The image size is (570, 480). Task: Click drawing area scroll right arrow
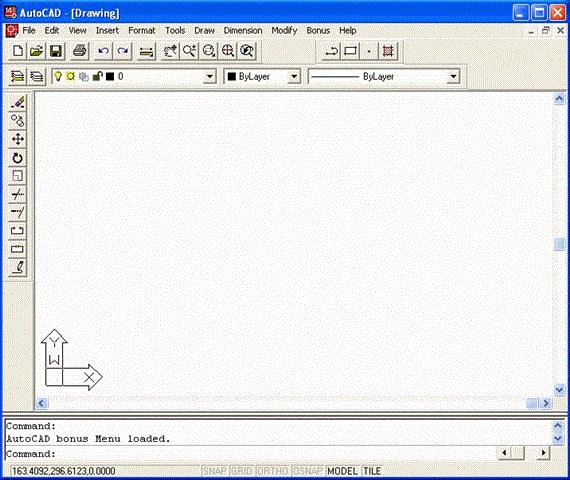pyautogui.click(x=546, y=403)
